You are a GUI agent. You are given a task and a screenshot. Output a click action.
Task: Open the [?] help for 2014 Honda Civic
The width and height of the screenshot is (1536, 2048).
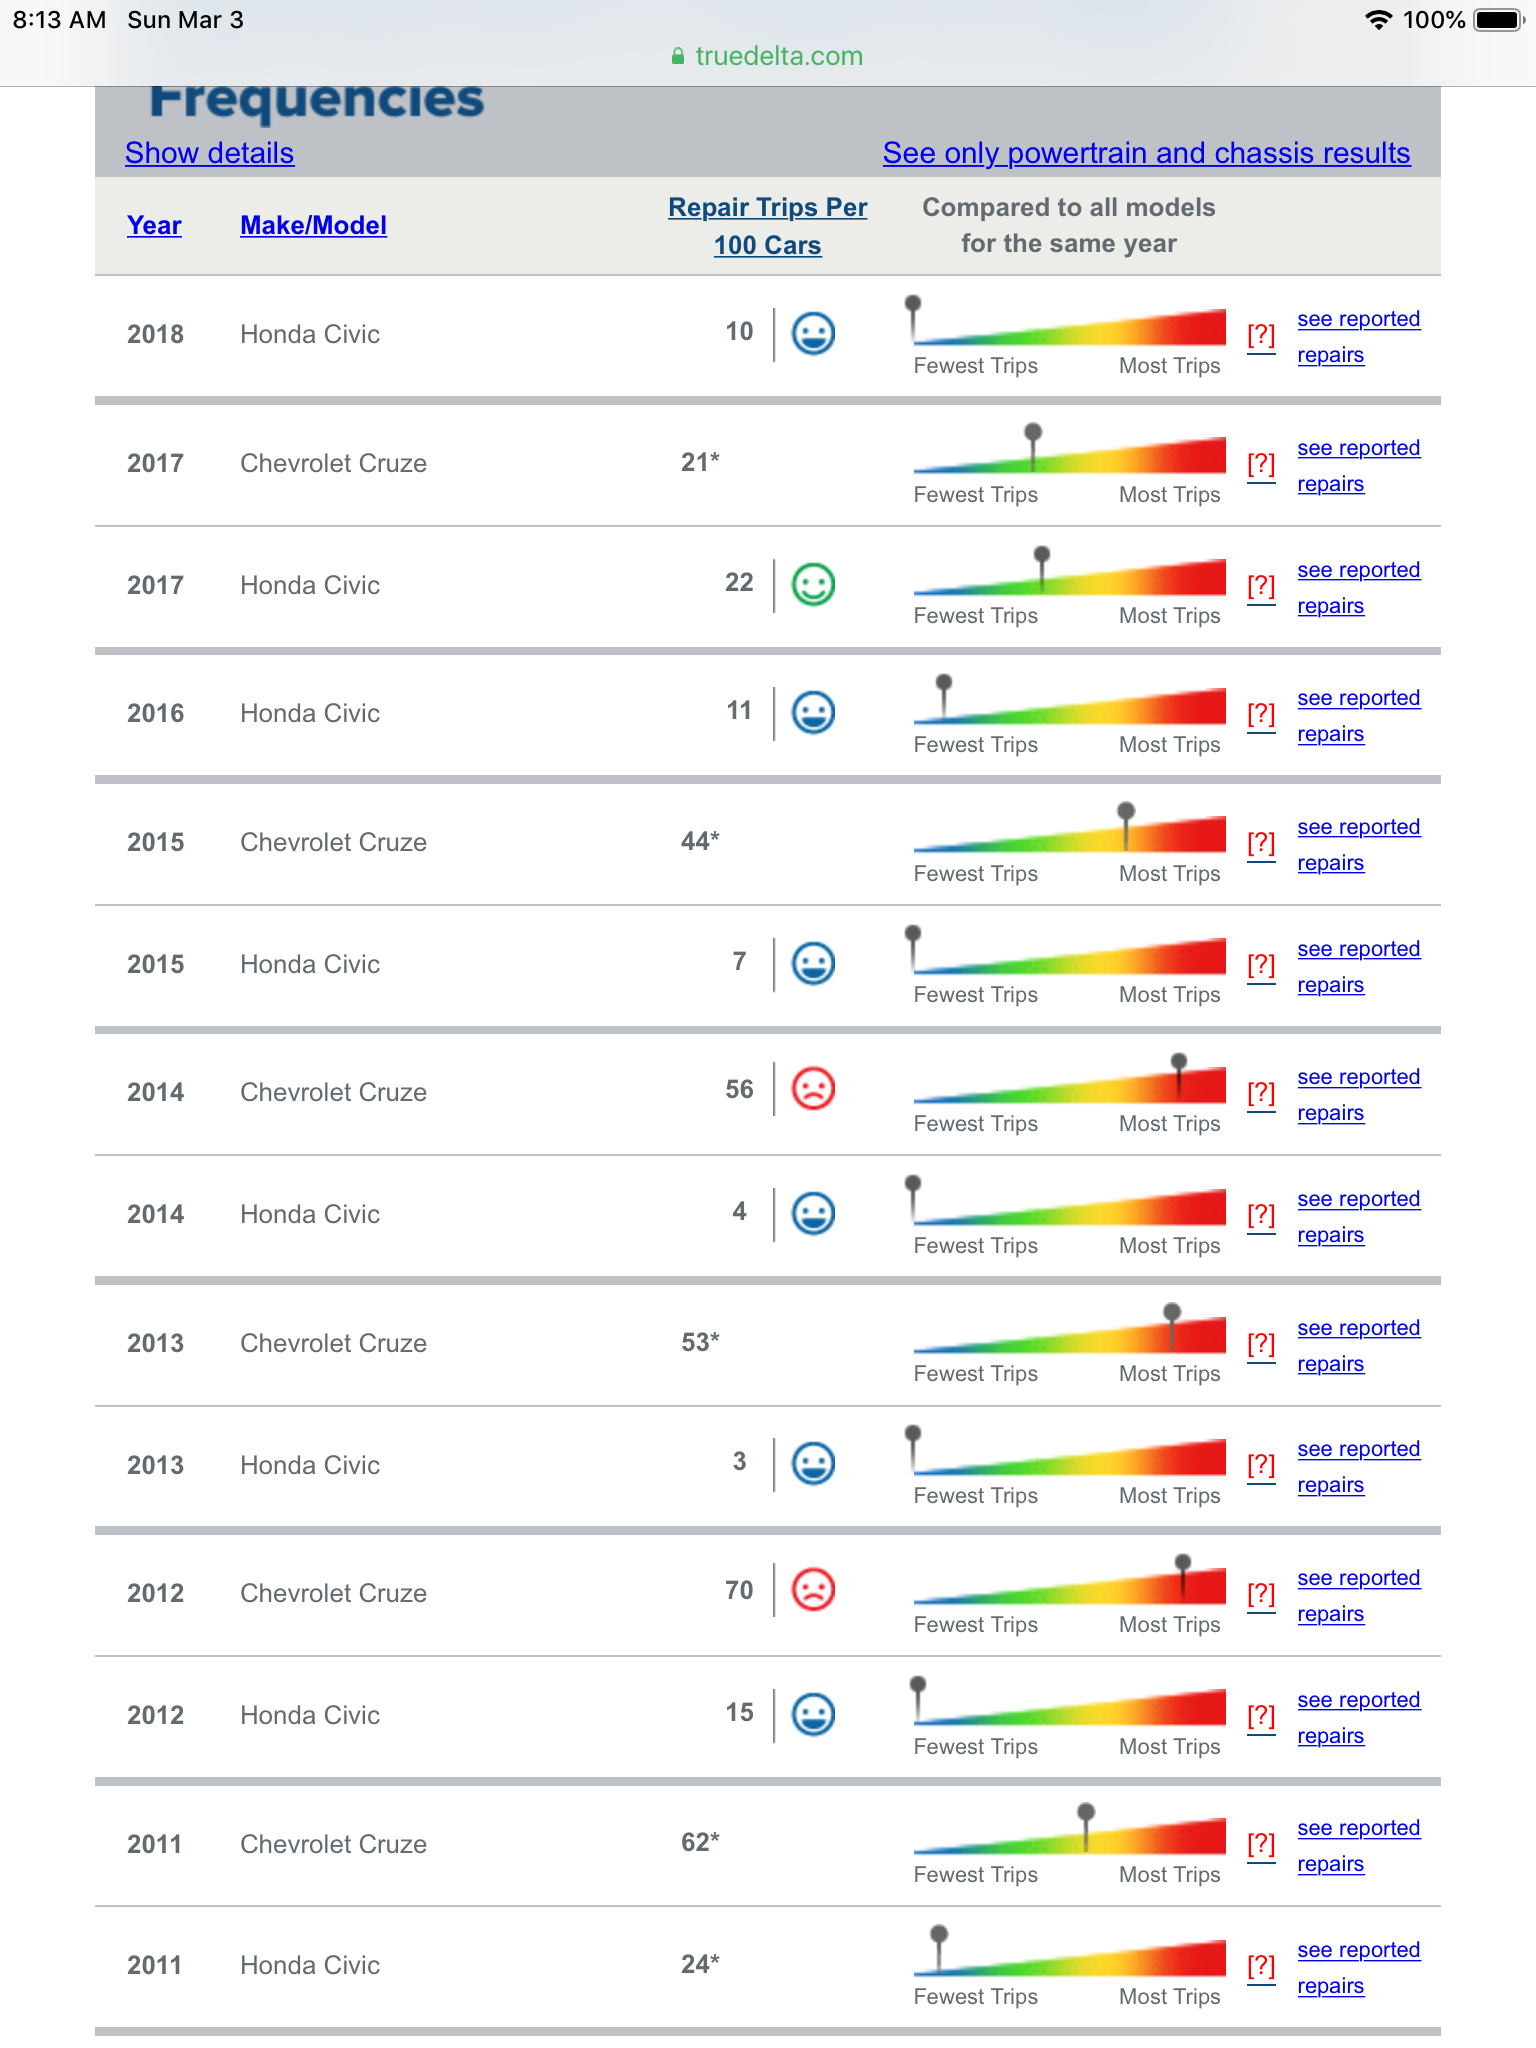[x=1261, y=1215]
